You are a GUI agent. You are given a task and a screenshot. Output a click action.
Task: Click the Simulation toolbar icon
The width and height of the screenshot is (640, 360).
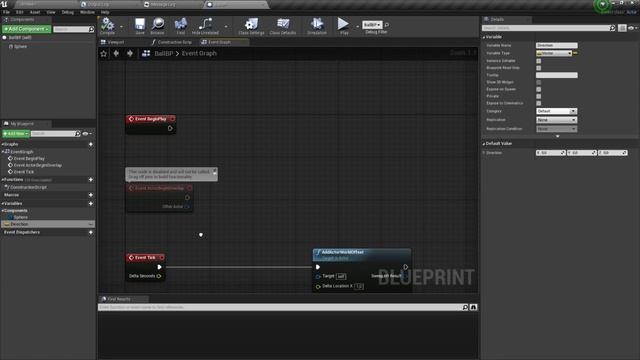(317, 25)
